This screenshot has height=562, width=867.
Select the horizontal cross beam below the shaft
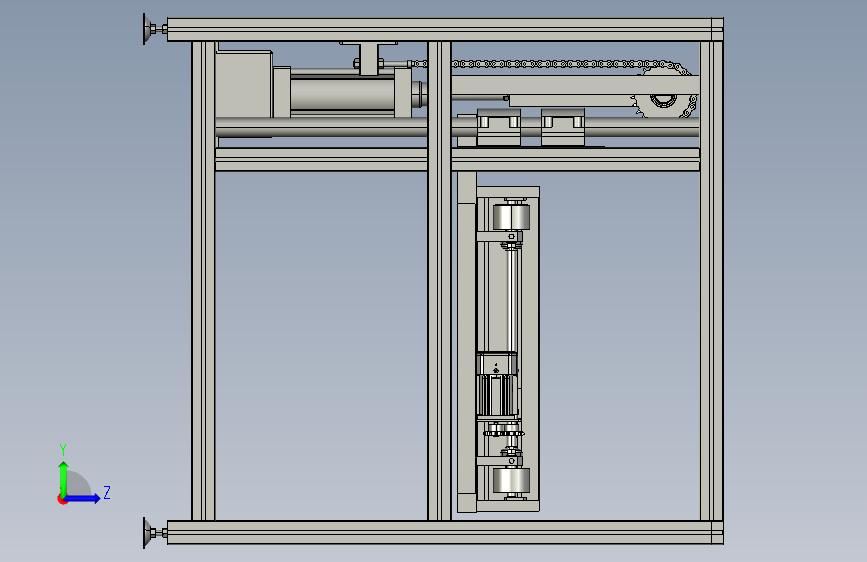coord(457,159)
